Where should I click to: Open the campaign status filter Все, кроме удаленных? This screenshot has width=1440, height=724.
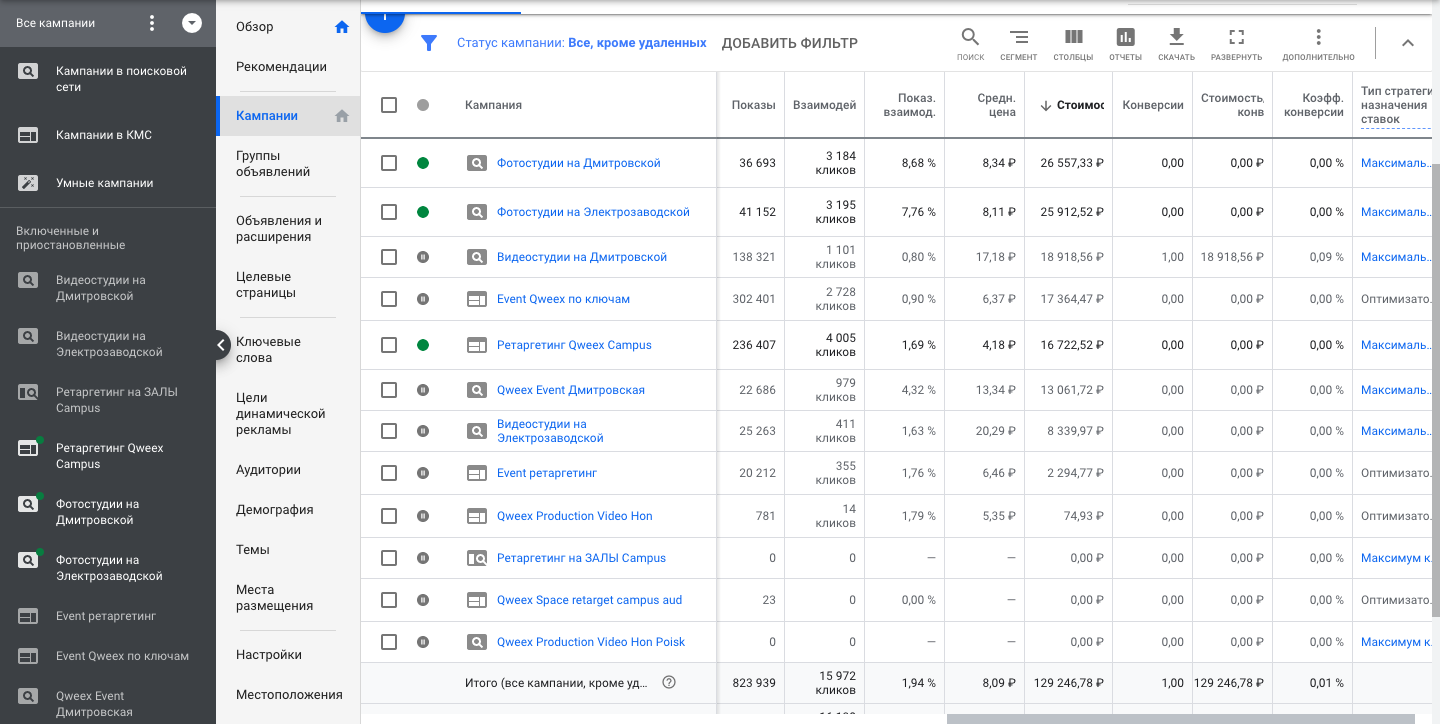[x=582, y=43]
